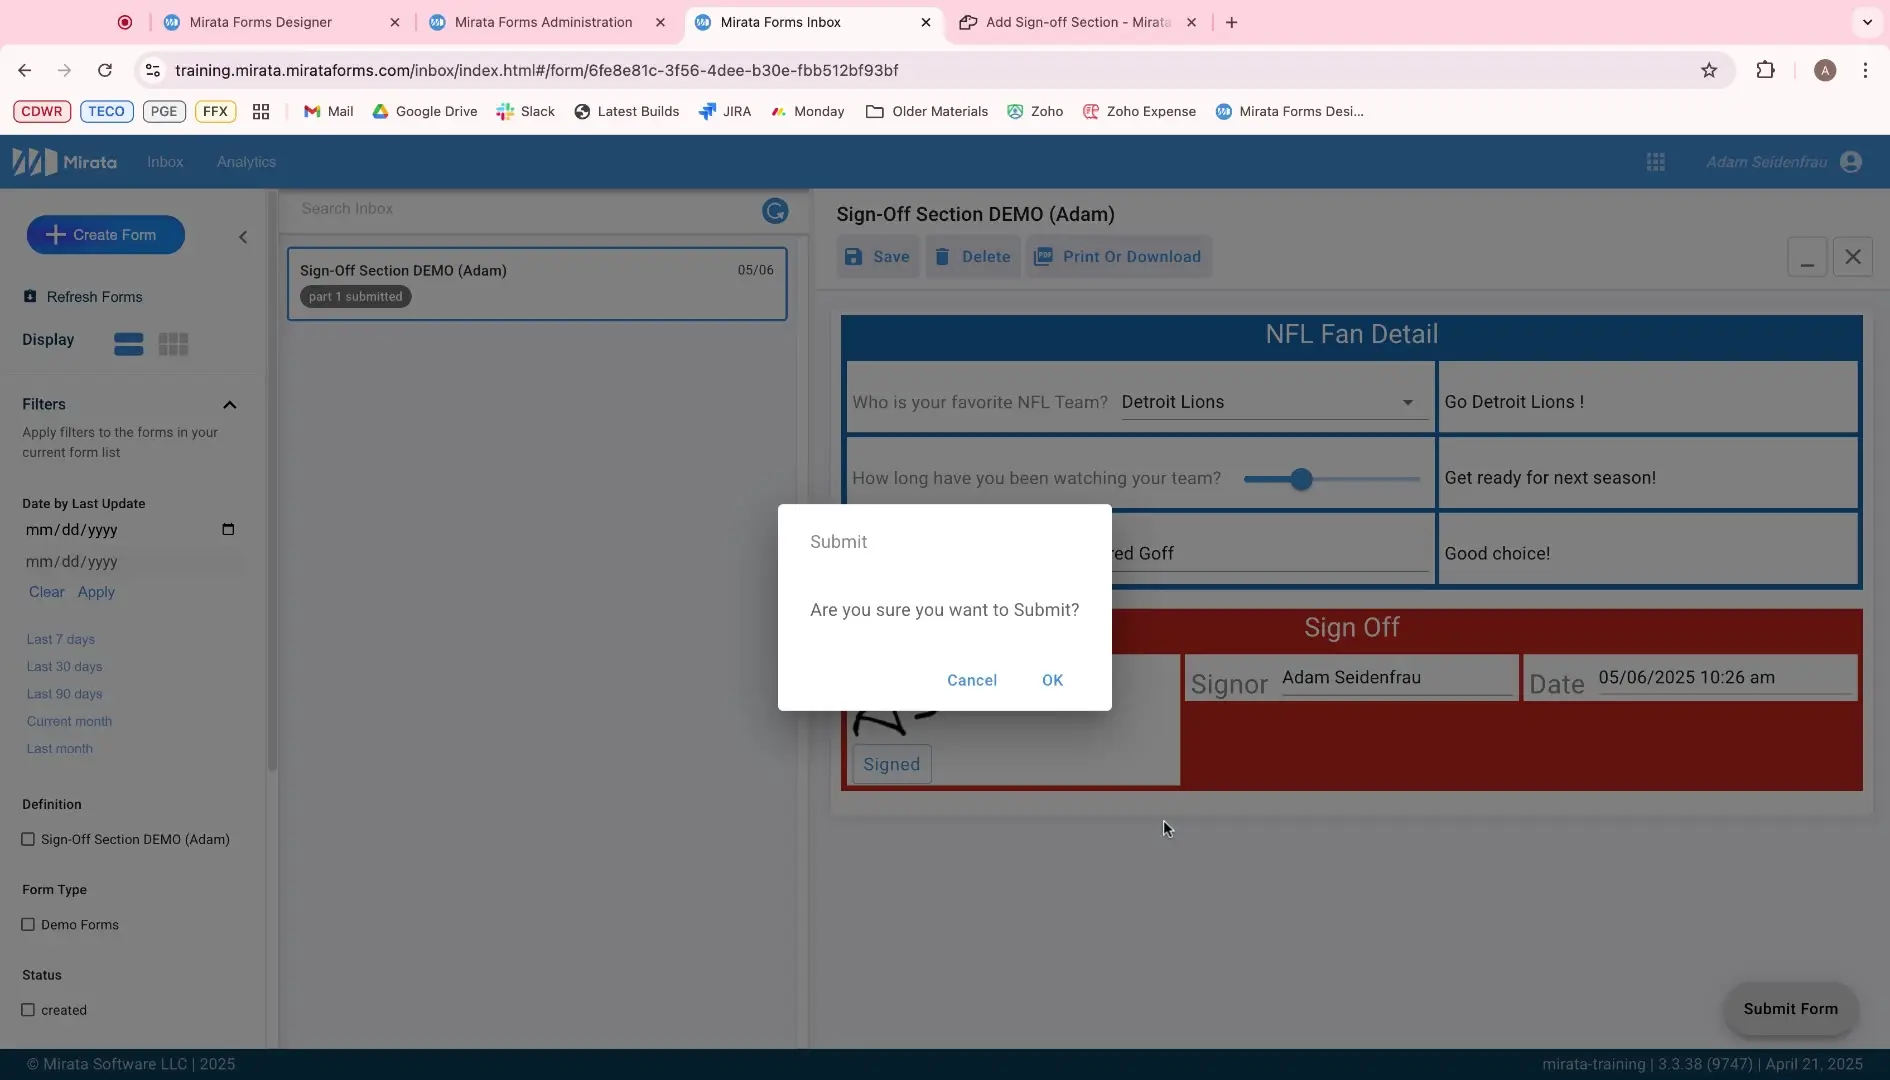Enable the created status filter
The image size is (1890, 1080).
click(29, 1011)
